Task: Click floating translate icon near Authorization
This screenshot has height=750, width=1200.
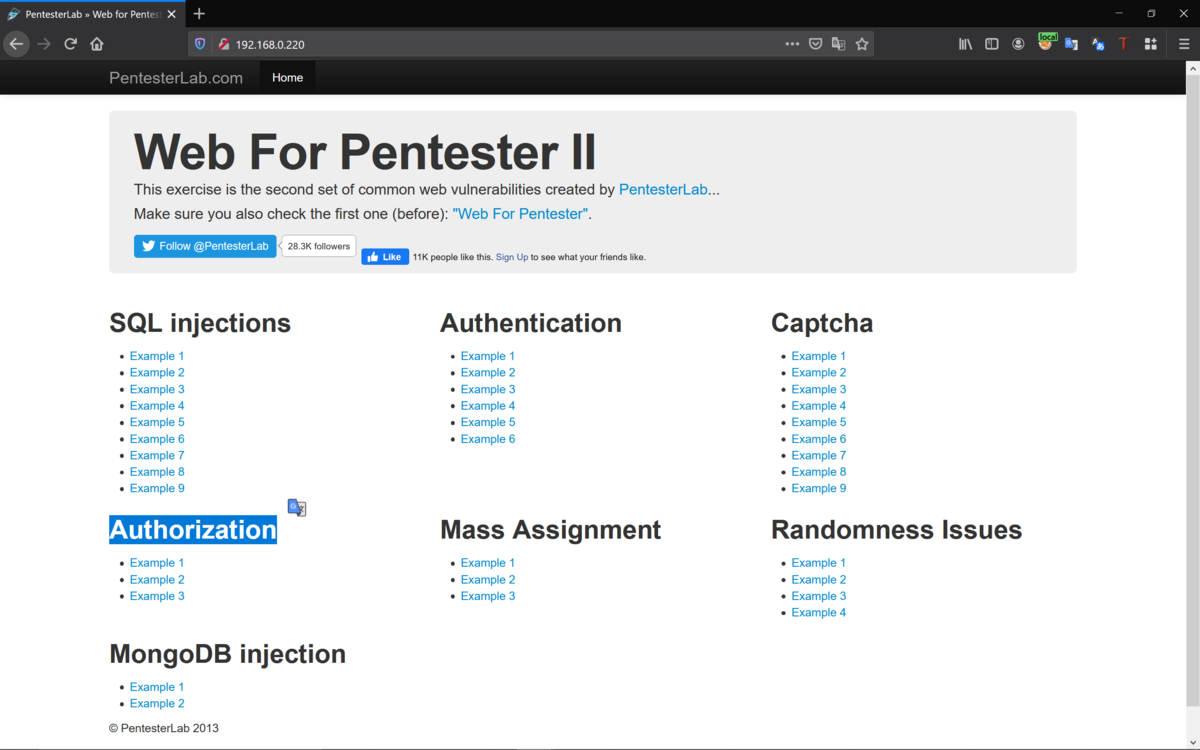Action: (297, 508)
